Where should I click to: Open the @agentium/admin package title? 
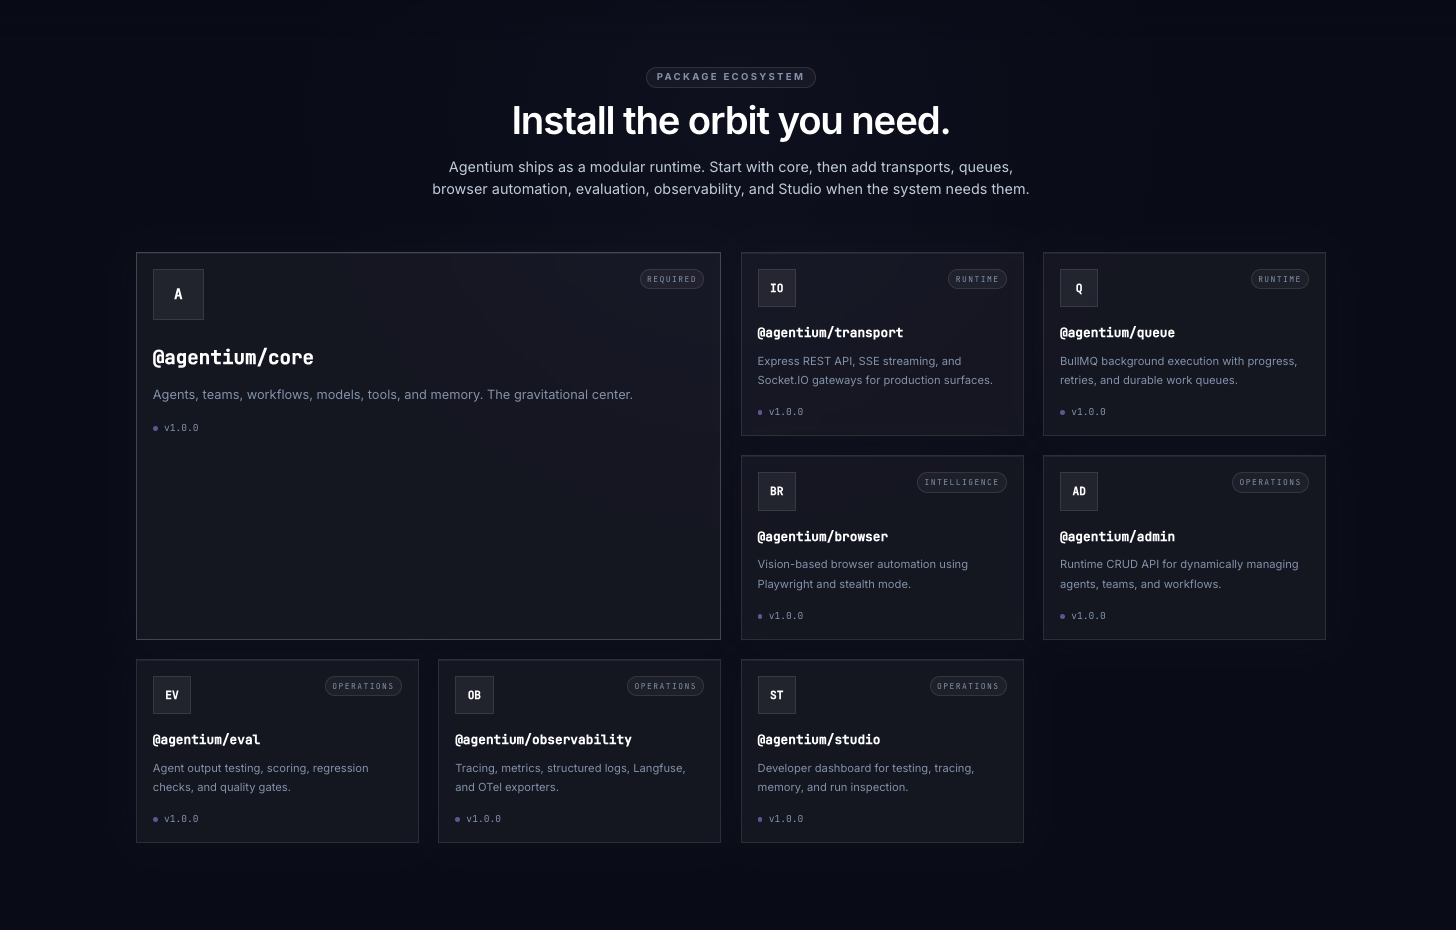tap(1117, 537)
